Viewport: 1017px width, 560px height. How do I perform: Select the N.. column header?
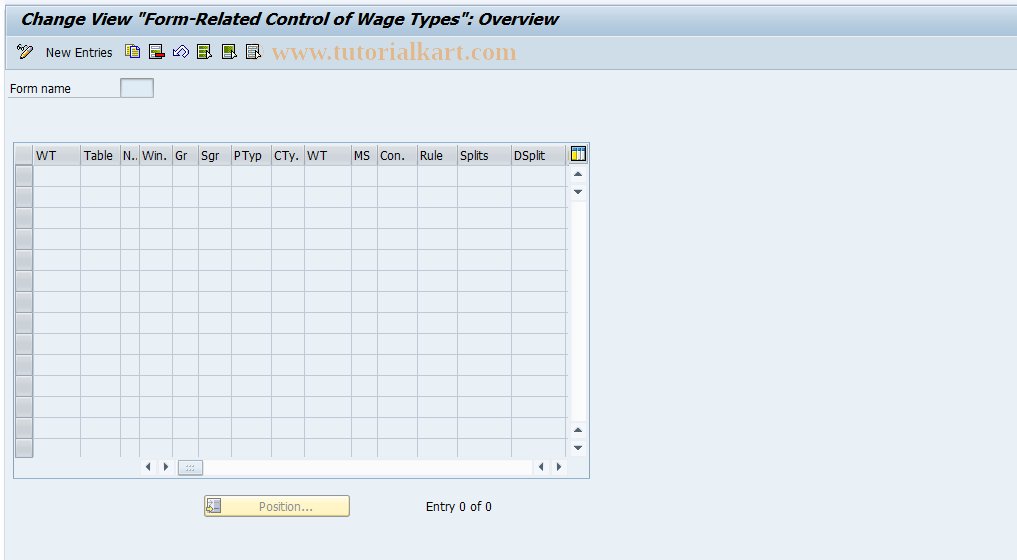[x=130, y=156]
